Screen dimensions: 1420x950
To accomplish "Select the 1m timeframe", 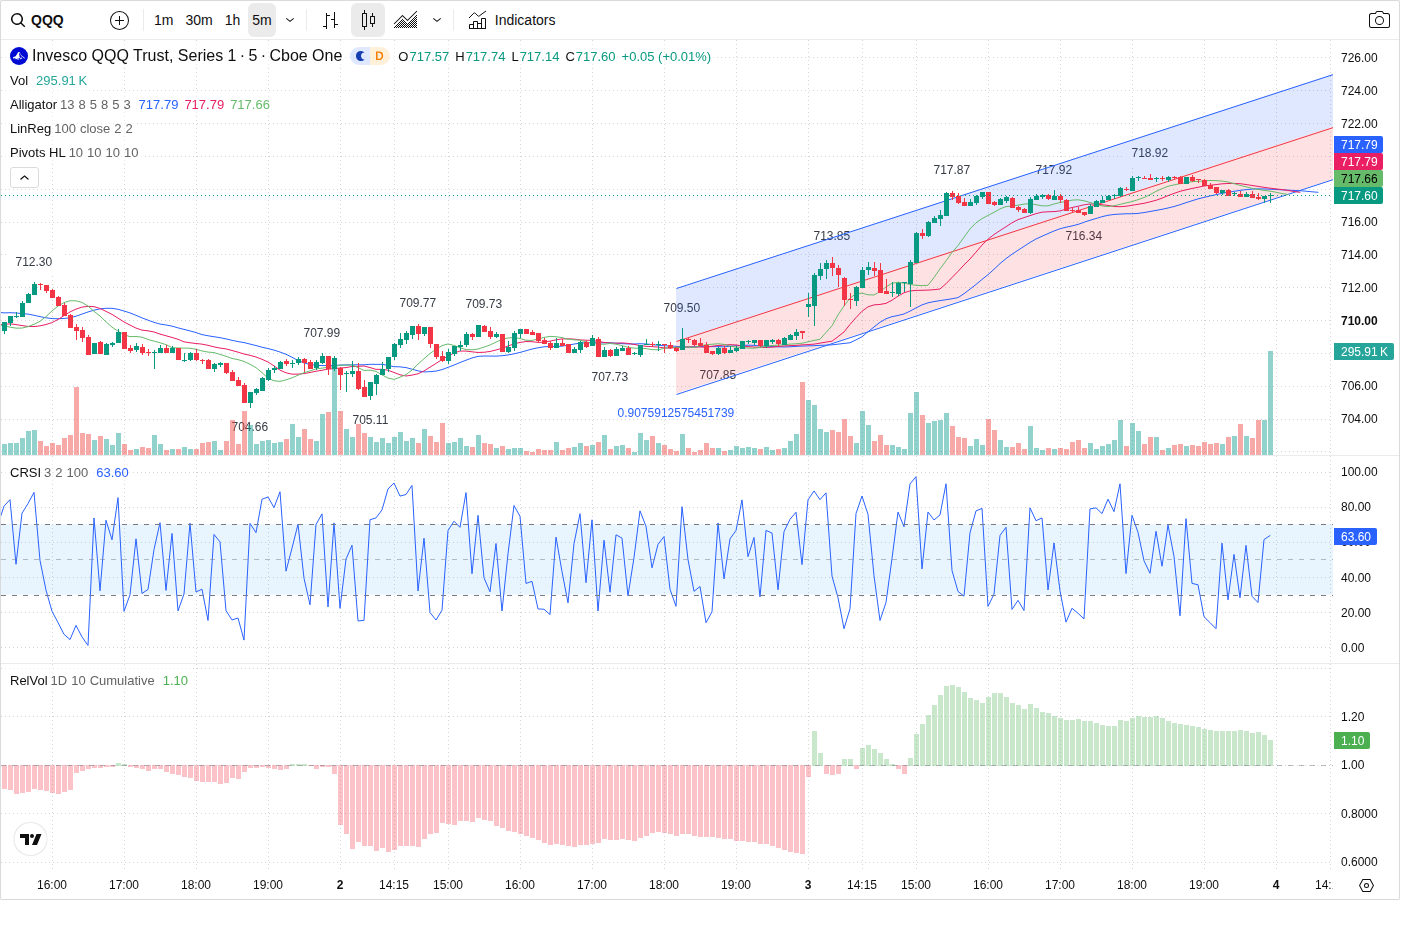I will (x=164, y=20).
